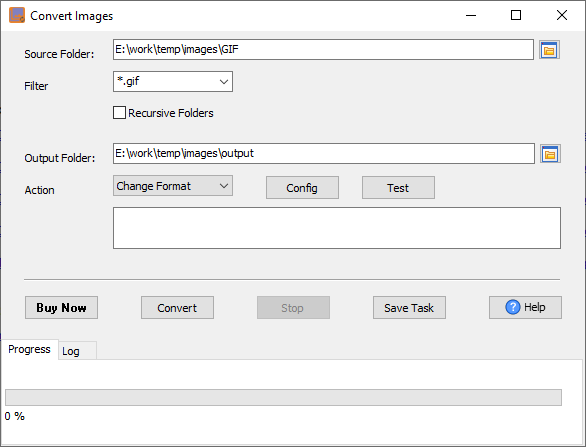Click the Source Folder label
The width and height of the screenshot is (586, 447).
(59, 54)
